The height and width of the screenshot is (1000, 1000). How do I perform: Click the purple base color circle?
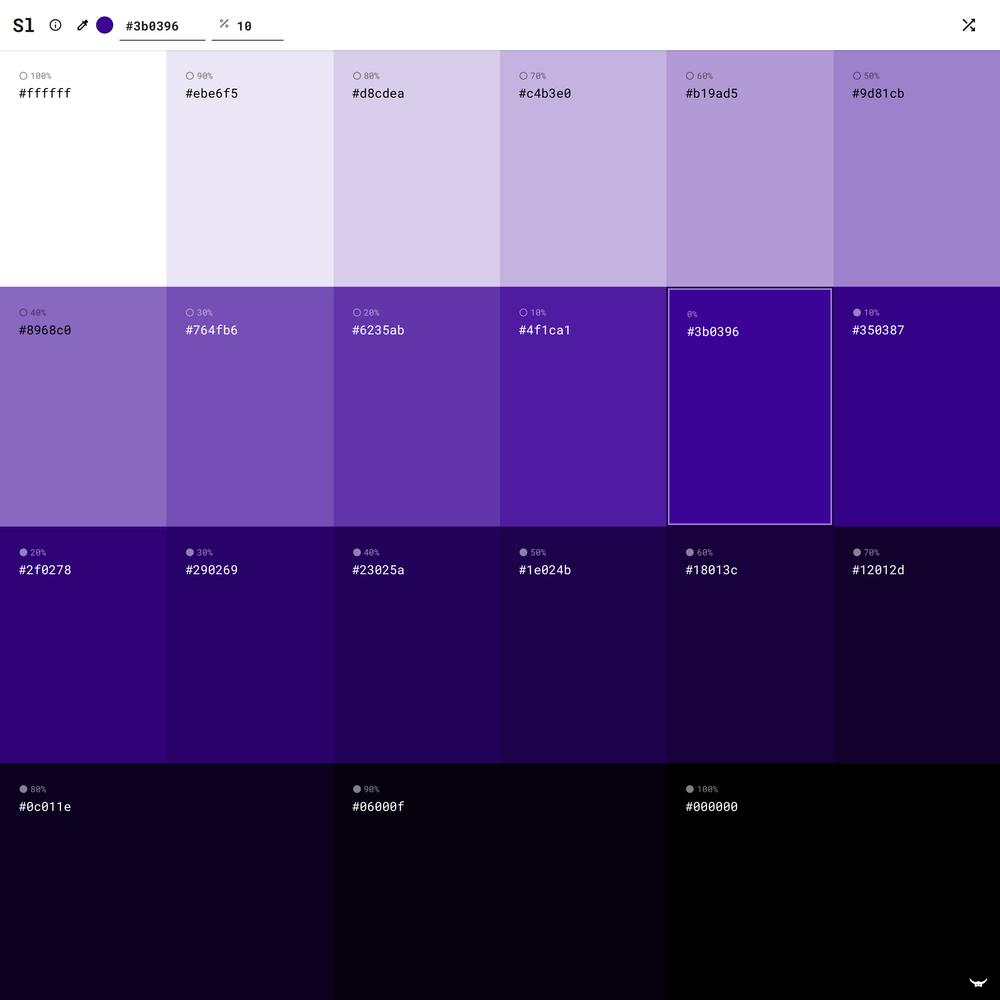pyautogui.click(x=105, y=26)
